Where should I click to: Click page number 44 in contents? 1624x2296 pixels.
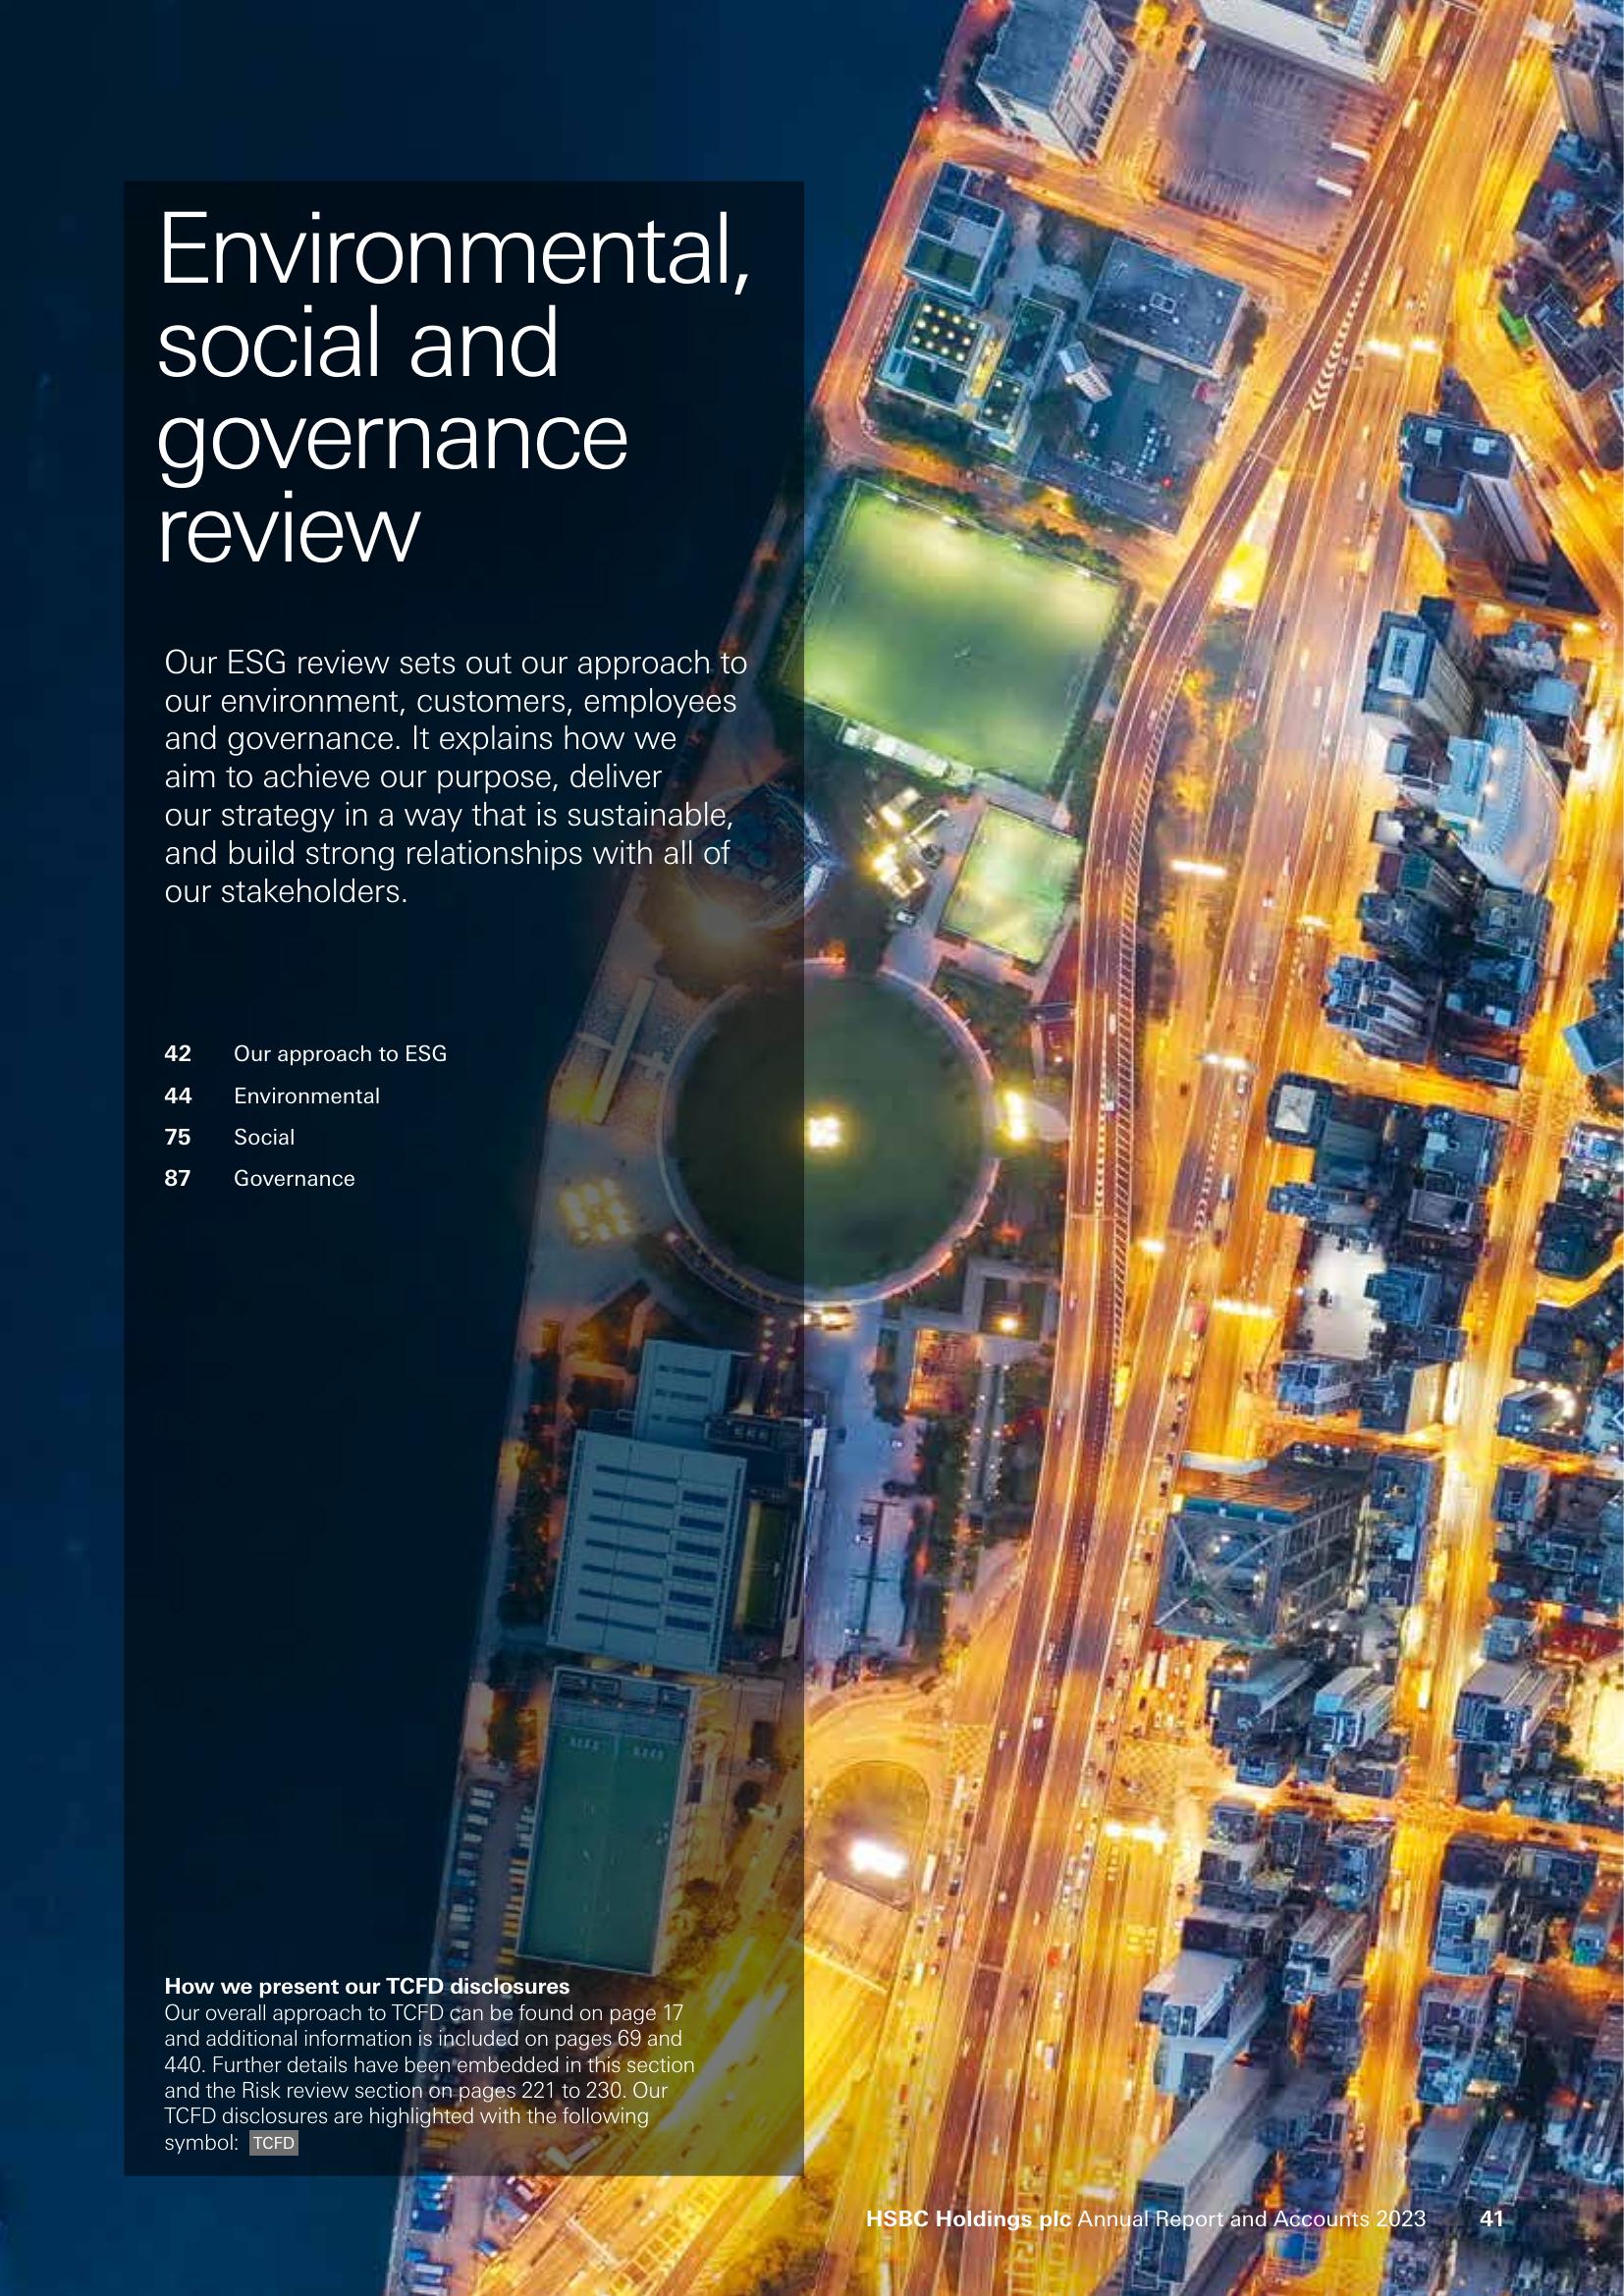177,1096
